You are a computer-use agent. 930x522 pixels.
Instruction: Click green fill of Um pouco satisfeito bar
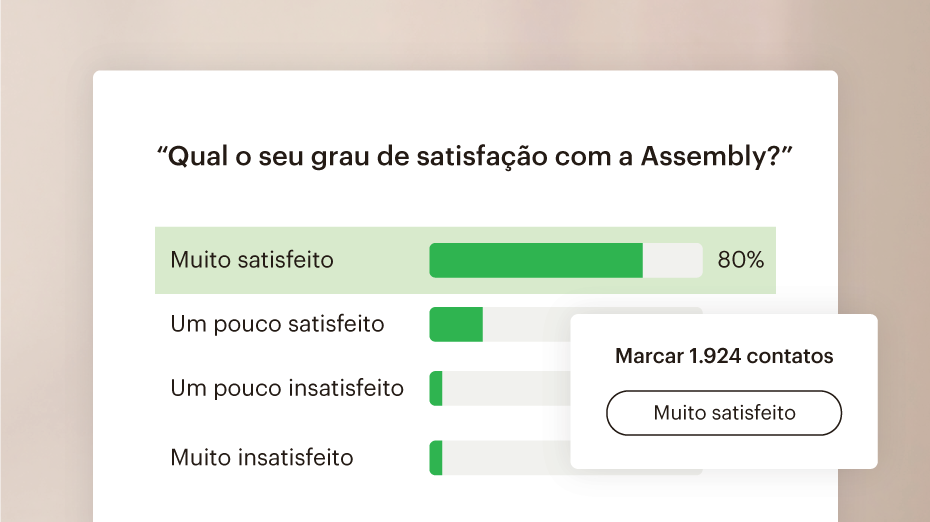click(456, 324)
